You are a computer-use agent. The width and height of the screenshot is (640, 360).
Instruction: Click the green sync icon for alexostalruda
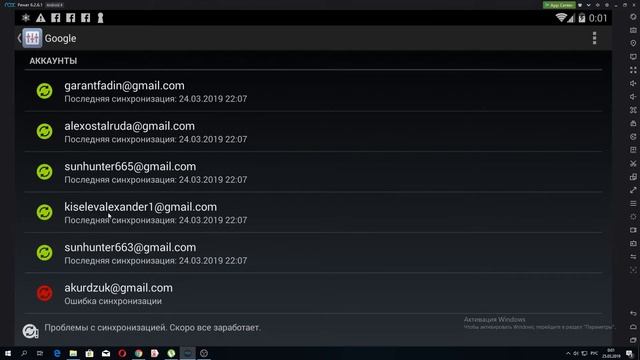point(44,131)
